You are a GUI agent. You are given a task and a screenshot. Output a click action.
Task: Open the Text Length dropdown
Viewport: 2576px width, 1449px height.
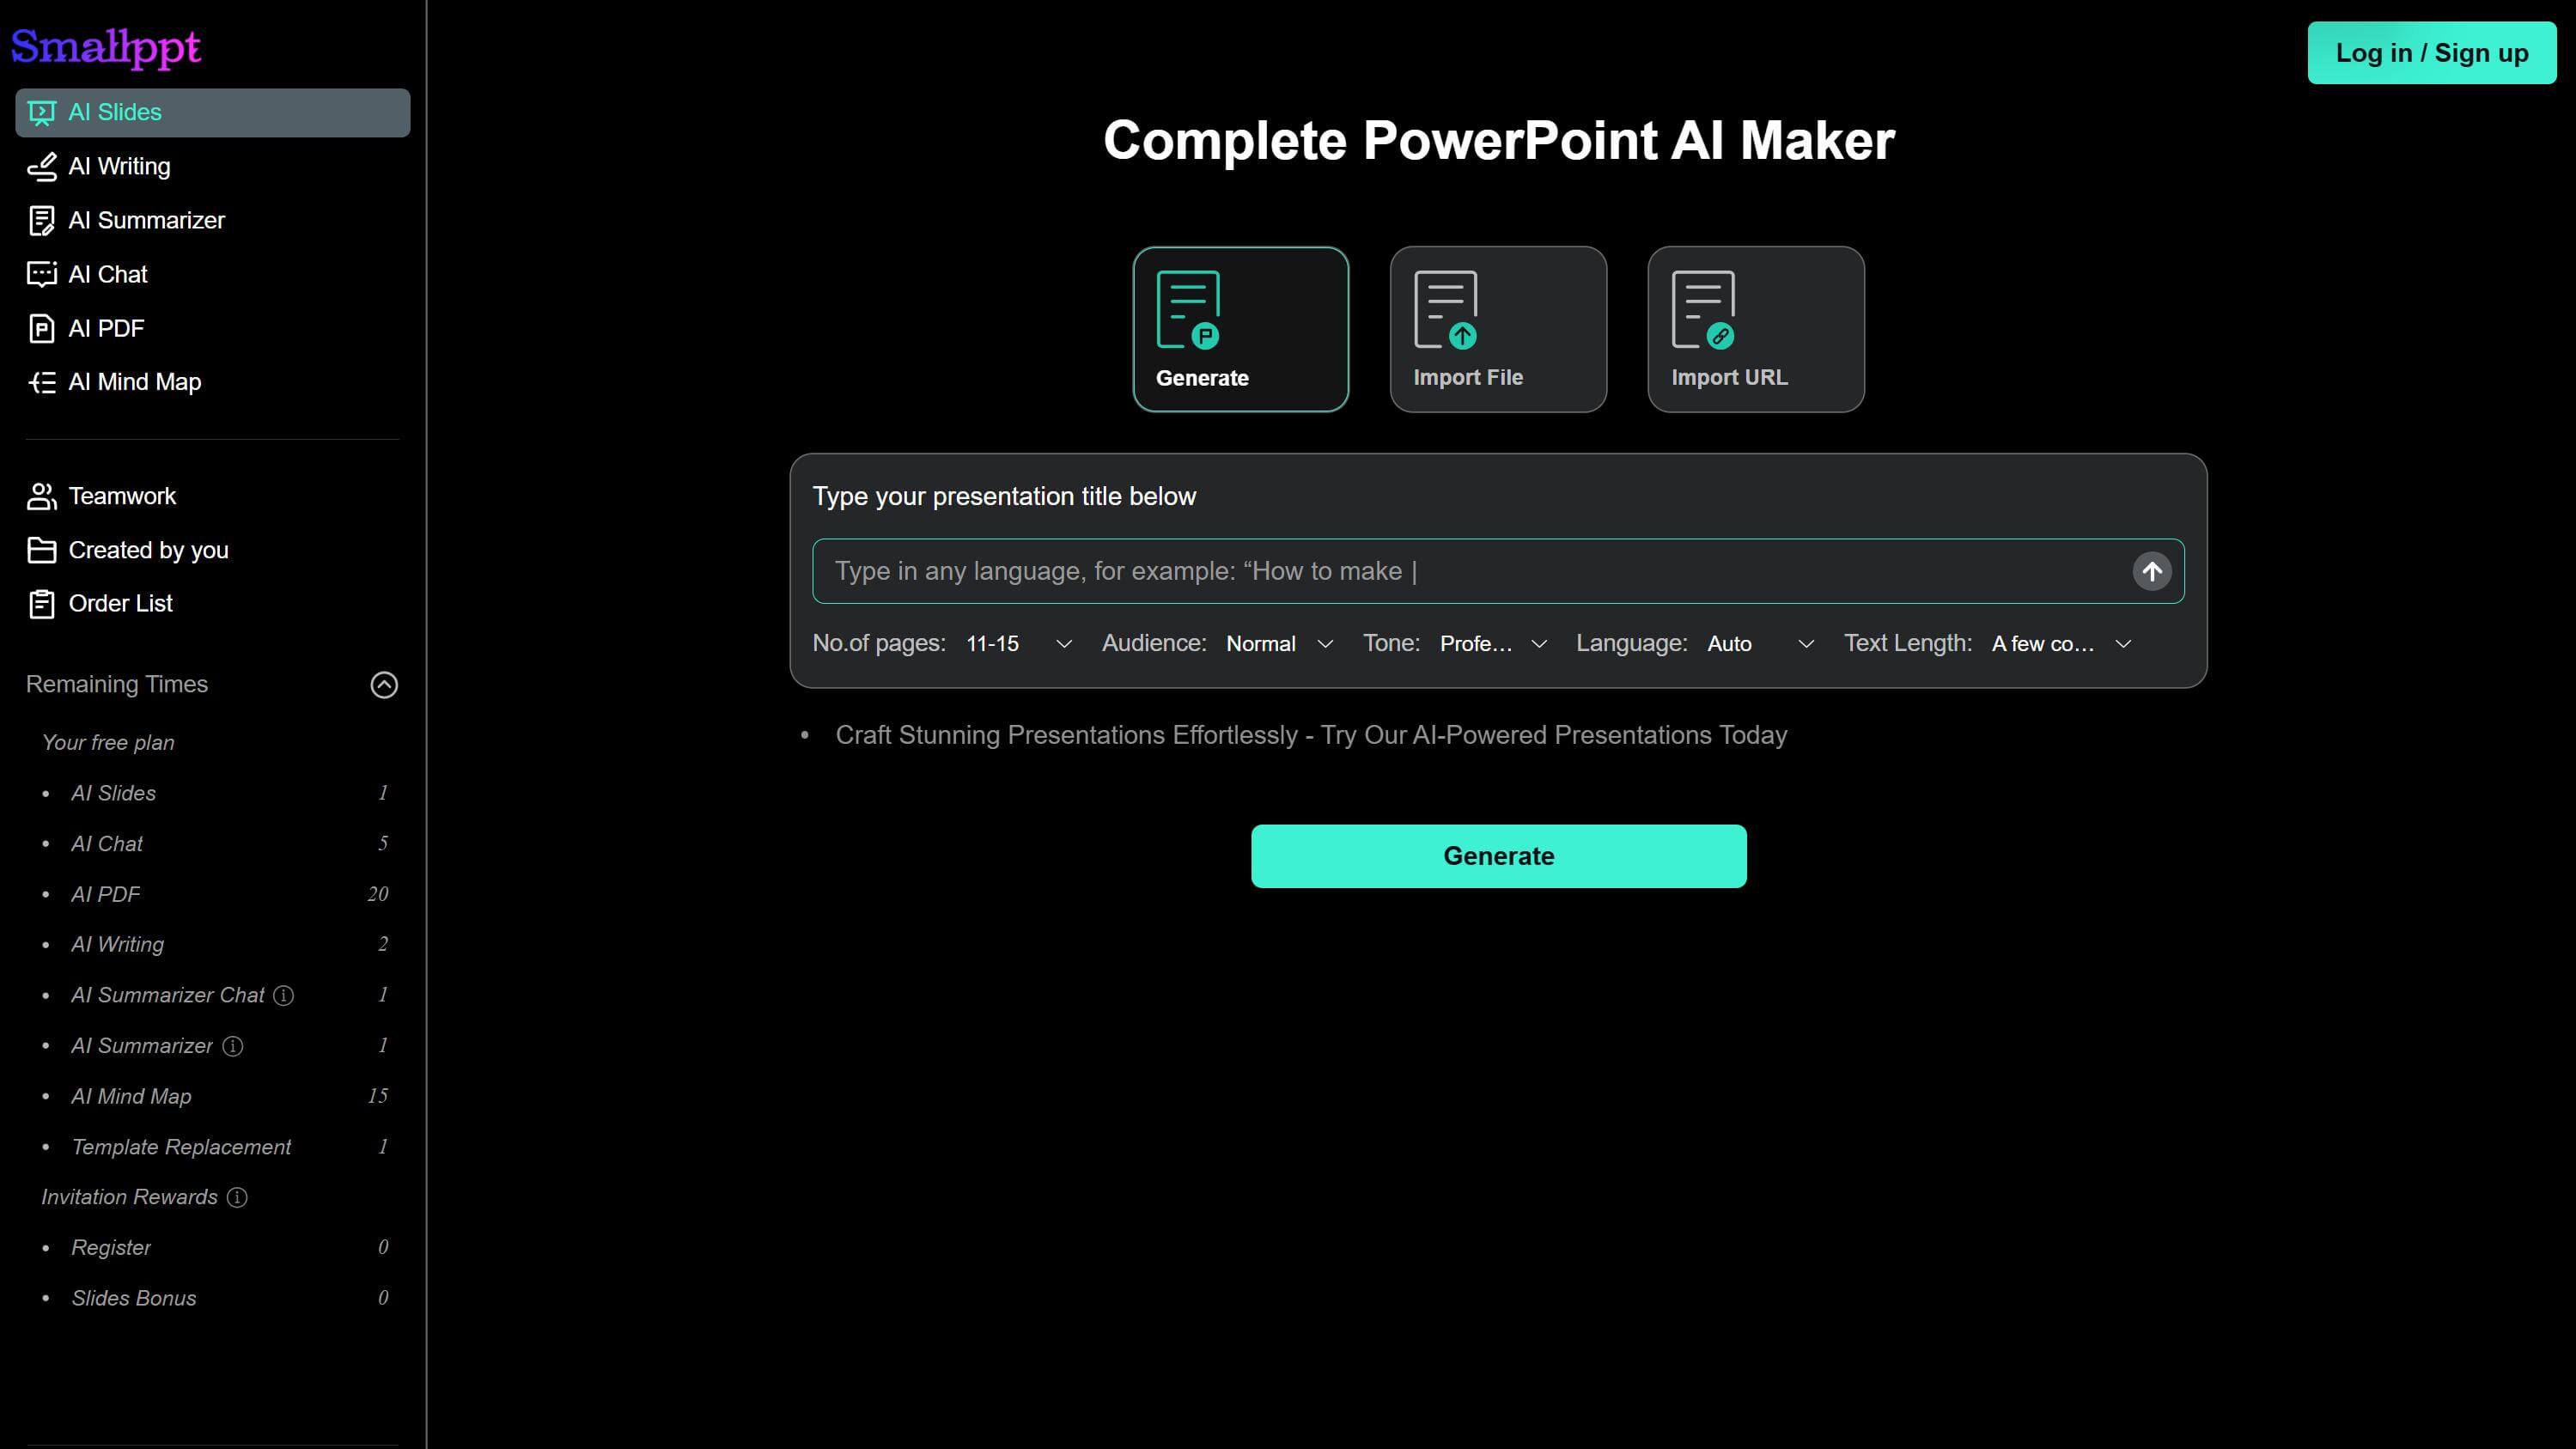(x=2061, y=644)
